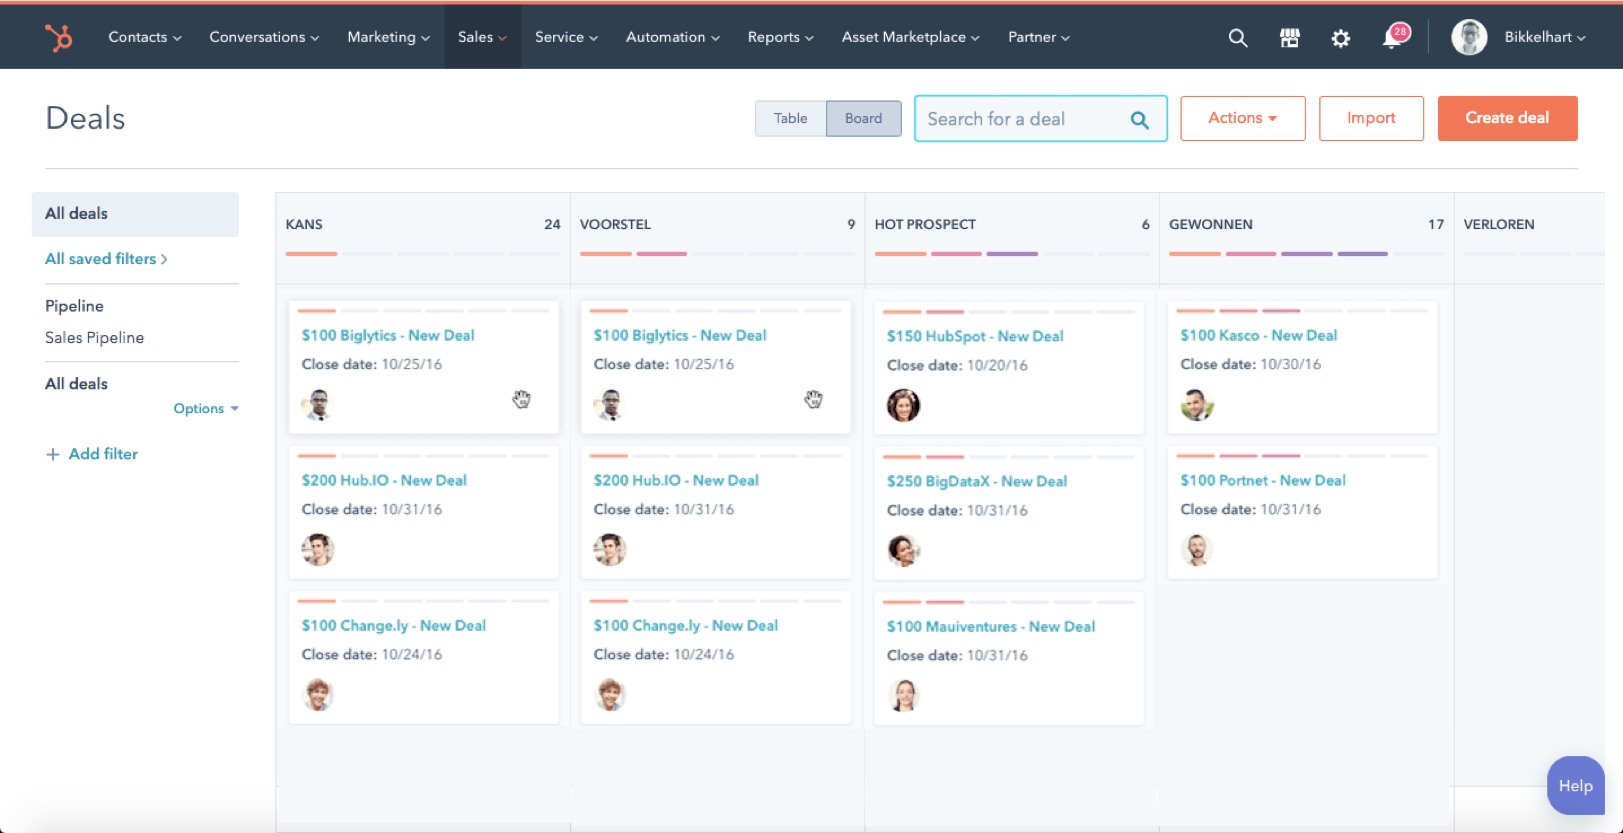Open the $250 BigDataX - New Deal
Screen dimensions: 1623x833
tap(977, 482)
